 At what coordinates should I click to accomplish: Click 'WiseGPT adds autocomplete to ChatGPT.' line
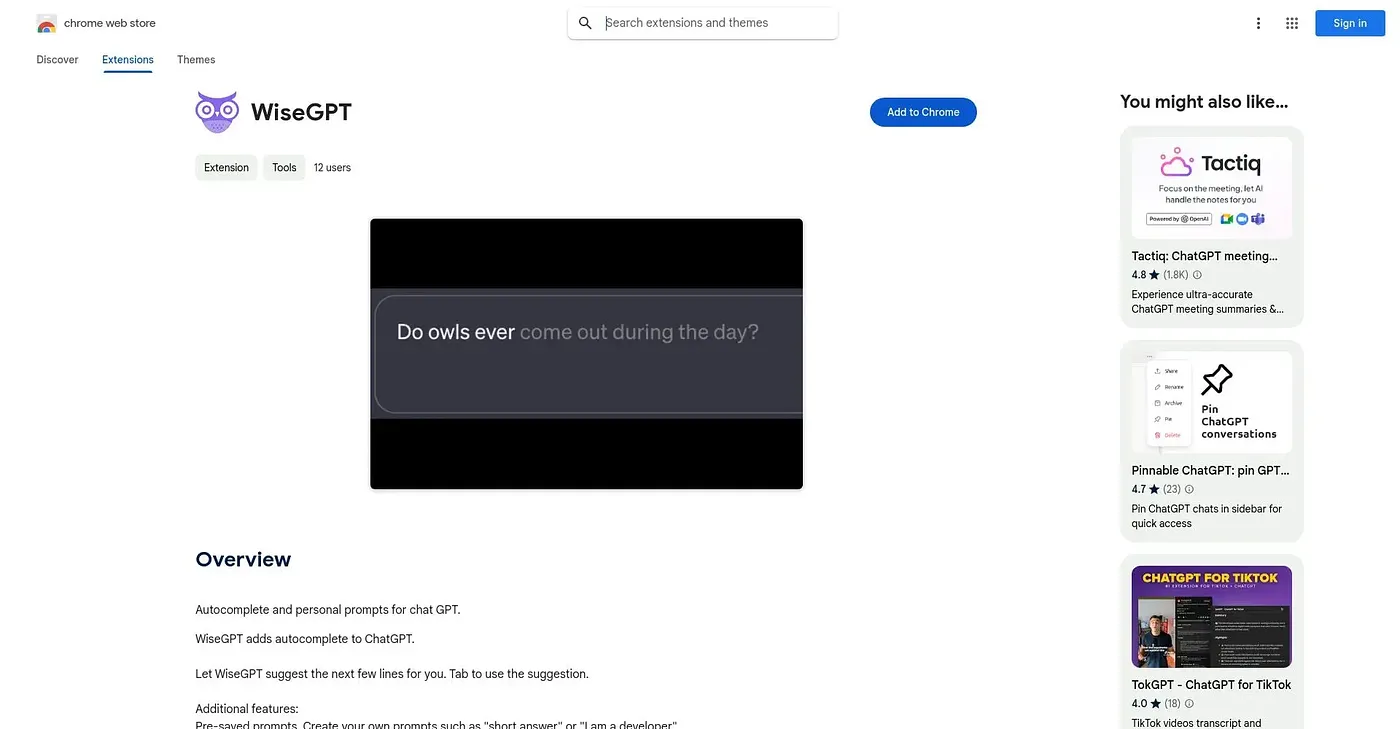305,639
